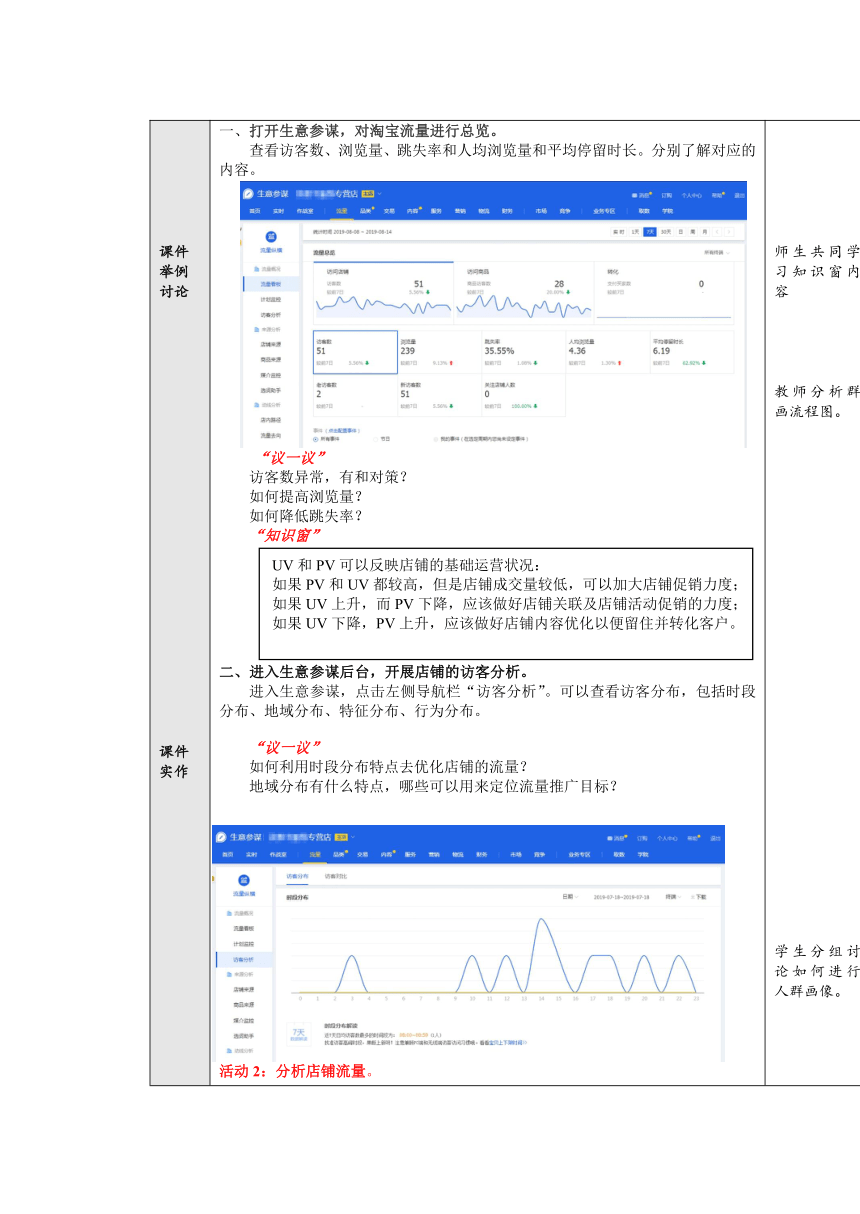This screenshot has height=1214, width=860.
Task: Click the previous-period arrow next to 月
Action: point(717,232)
